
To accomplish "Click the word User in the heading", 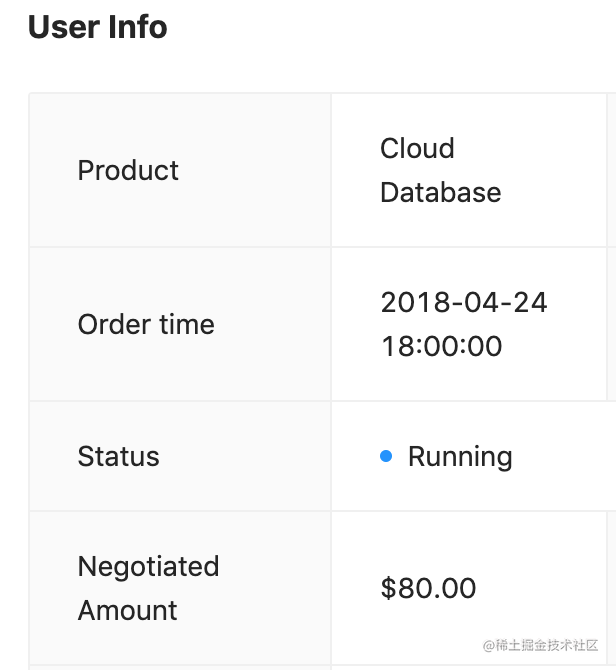I will [x=62, y=27].
